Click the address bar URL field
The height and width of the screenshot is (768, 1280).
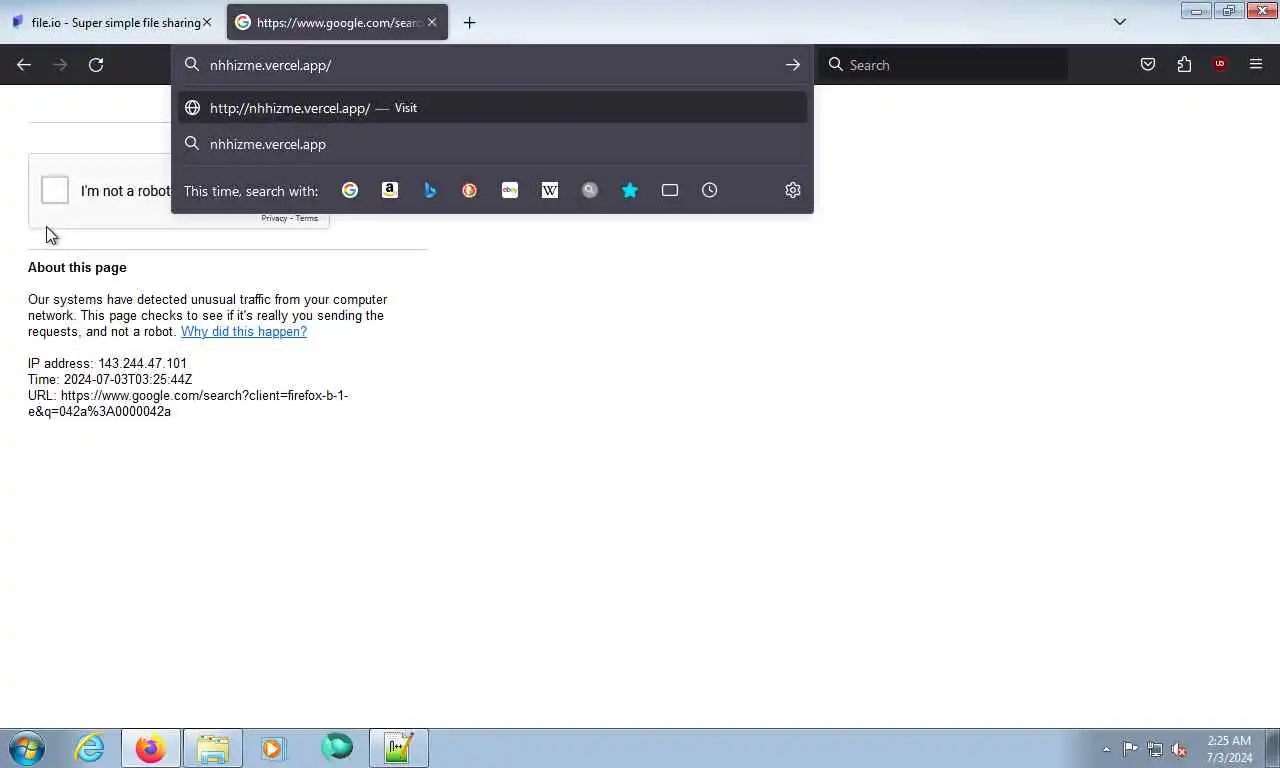(490, 65)
